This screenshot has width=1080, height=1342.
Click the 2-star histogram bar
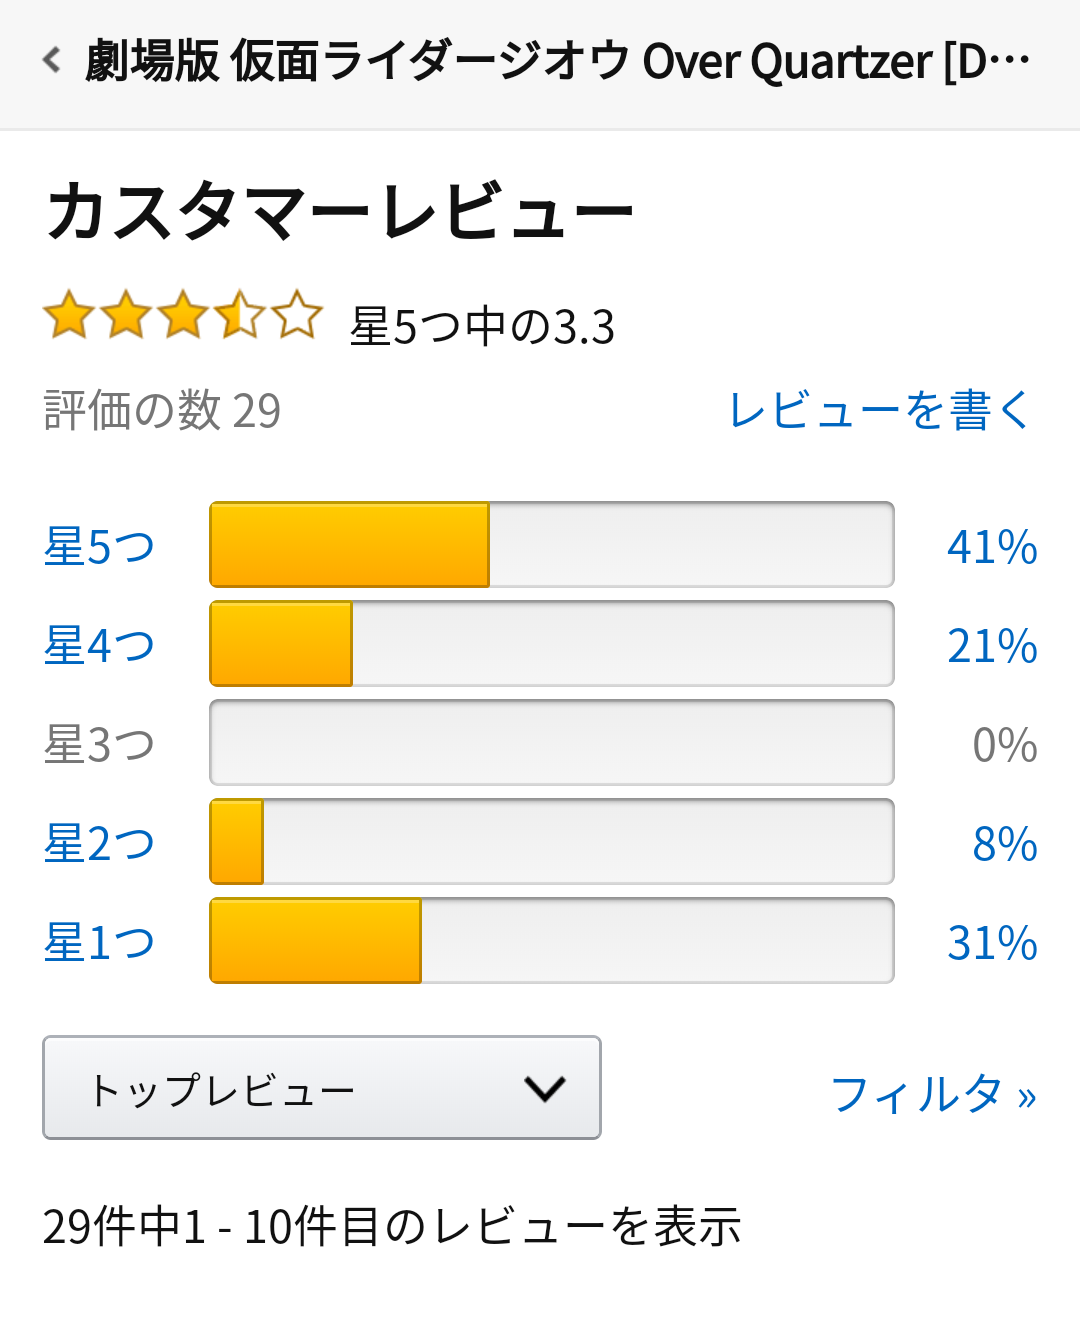[551, 842]
